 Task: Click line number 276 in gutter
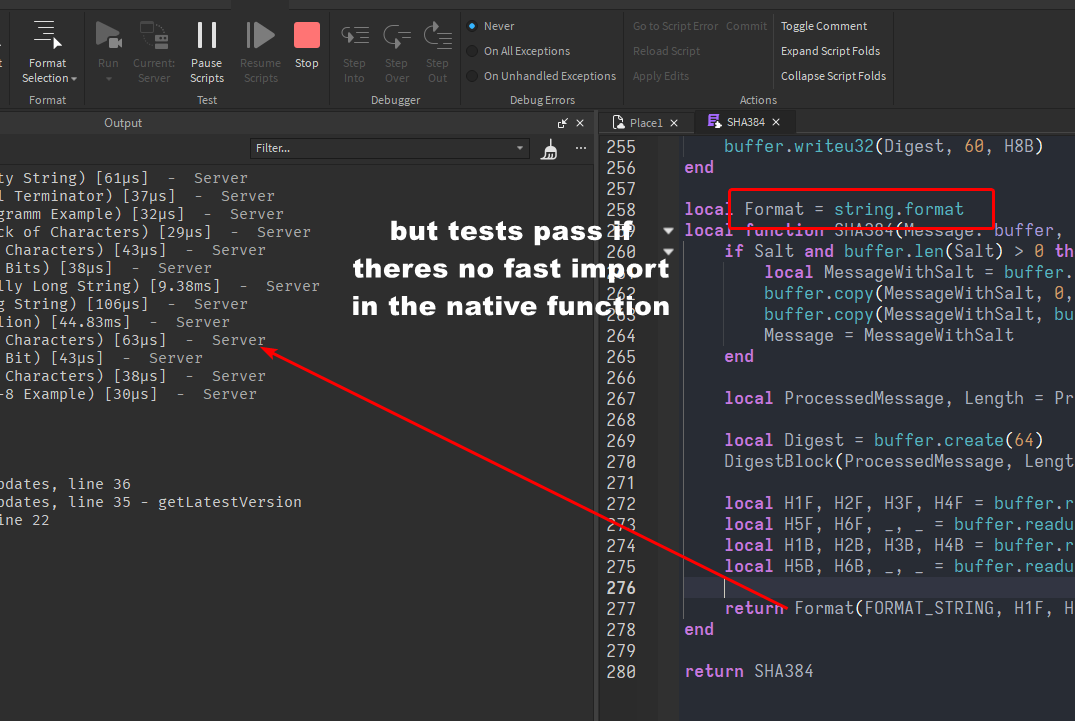621,588
